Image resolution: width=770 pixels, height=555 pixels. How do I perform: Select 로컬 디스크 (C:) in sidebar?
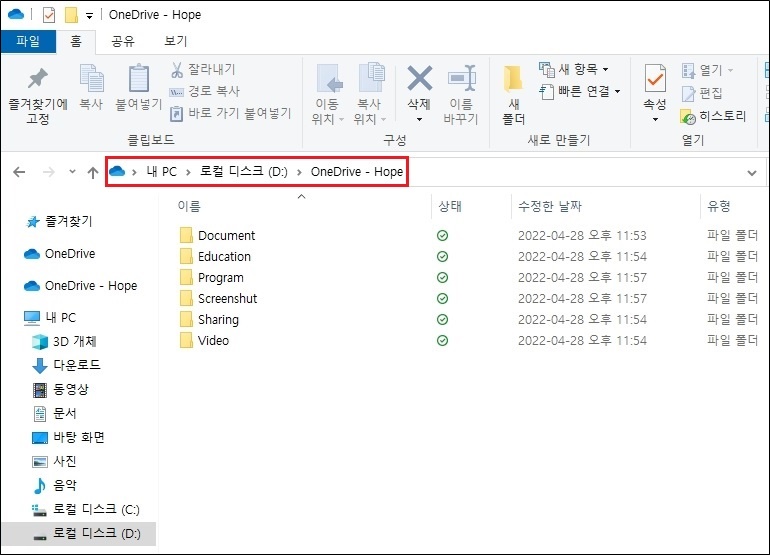pyautogui.click(x=85, y=510)
